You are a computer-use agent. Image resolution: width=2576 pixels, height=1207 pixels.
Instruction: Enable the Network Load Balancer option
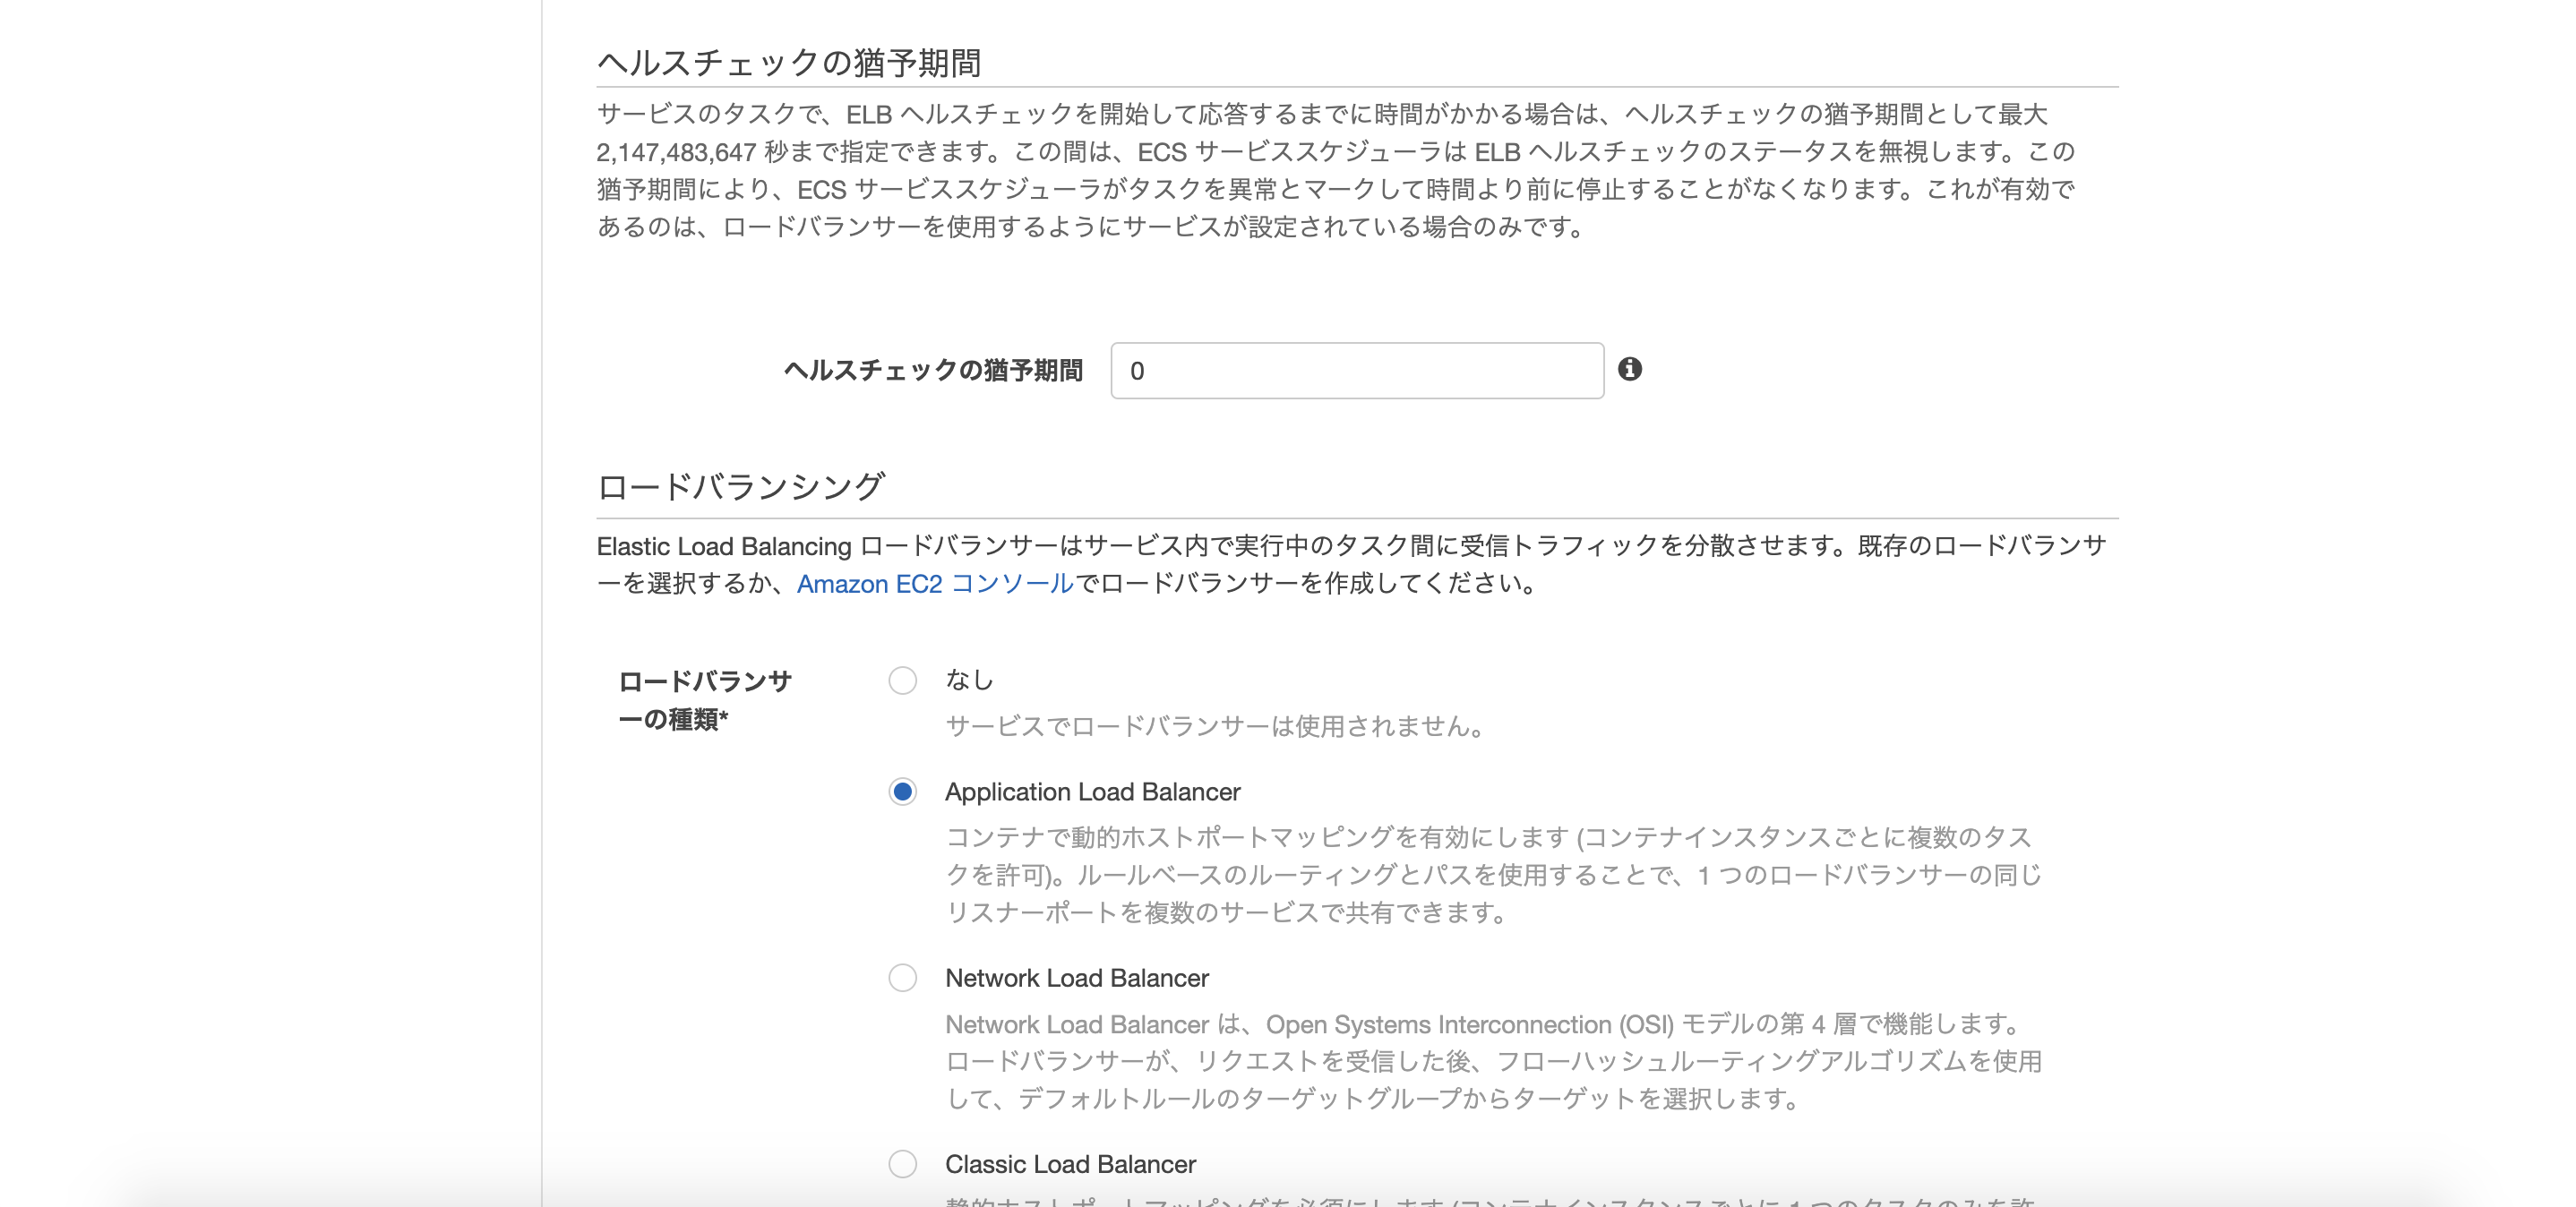tap(903, 978)
